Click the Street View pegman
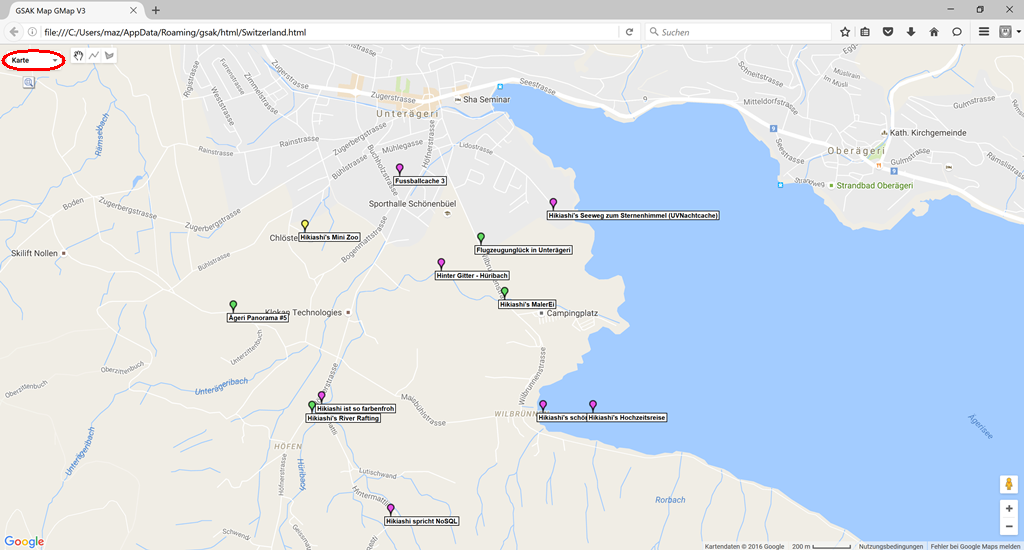This screenshot has height=550, width=1024. [1009, 484]
